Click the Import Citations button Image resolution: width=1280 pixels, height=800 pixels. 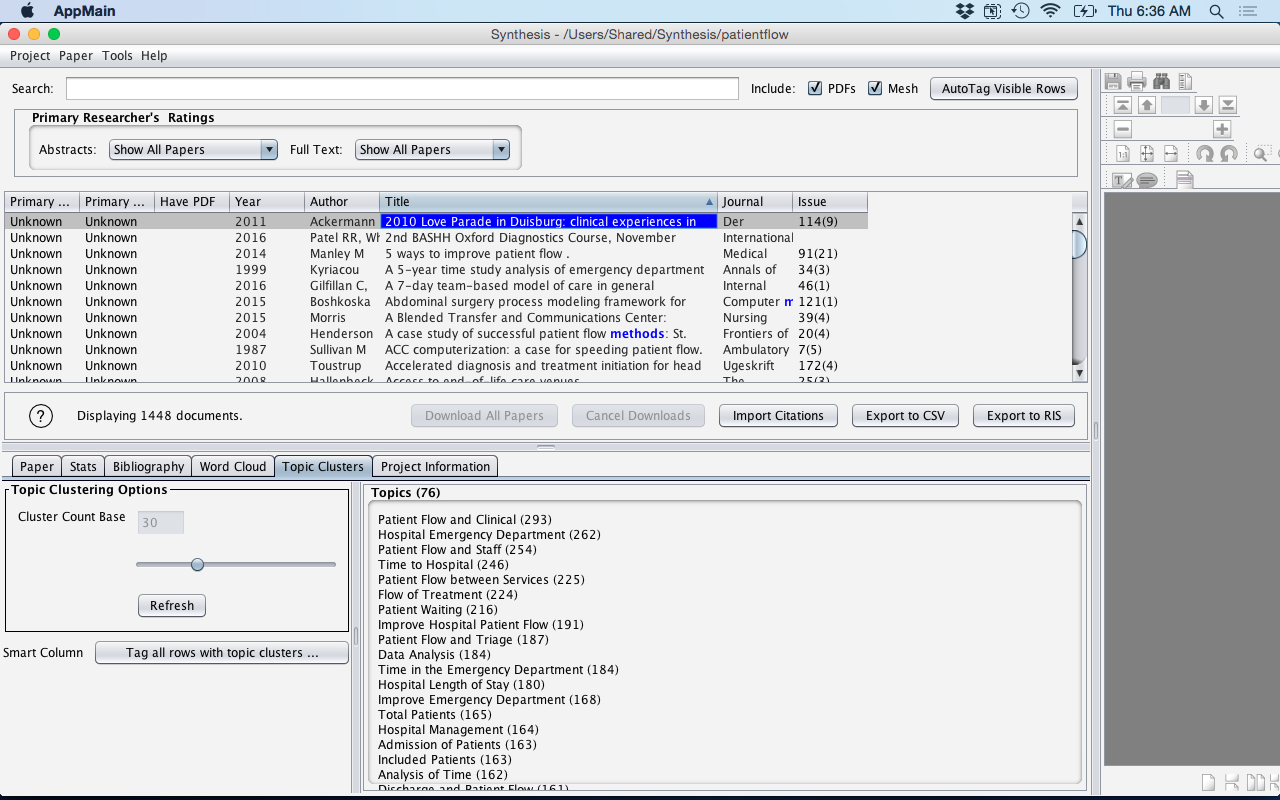pos(778,416)
